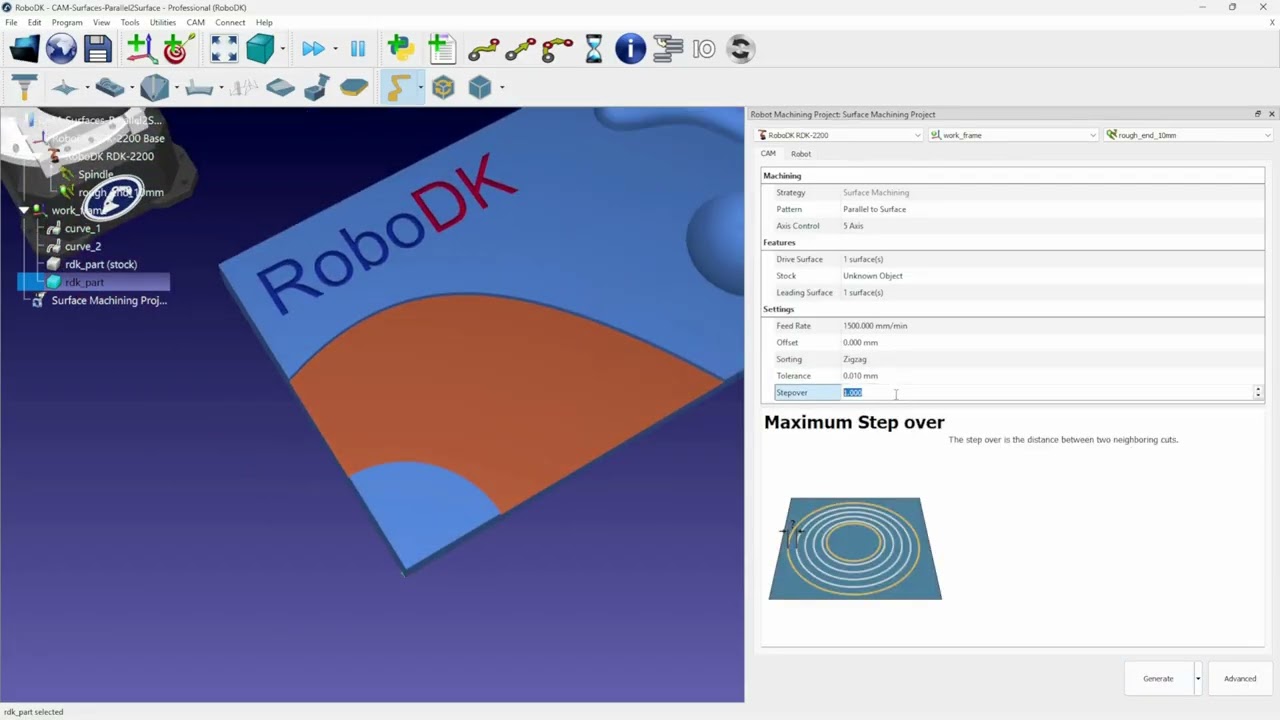Open dropdown beside the blue cube CAM icon

pos(501,88)
